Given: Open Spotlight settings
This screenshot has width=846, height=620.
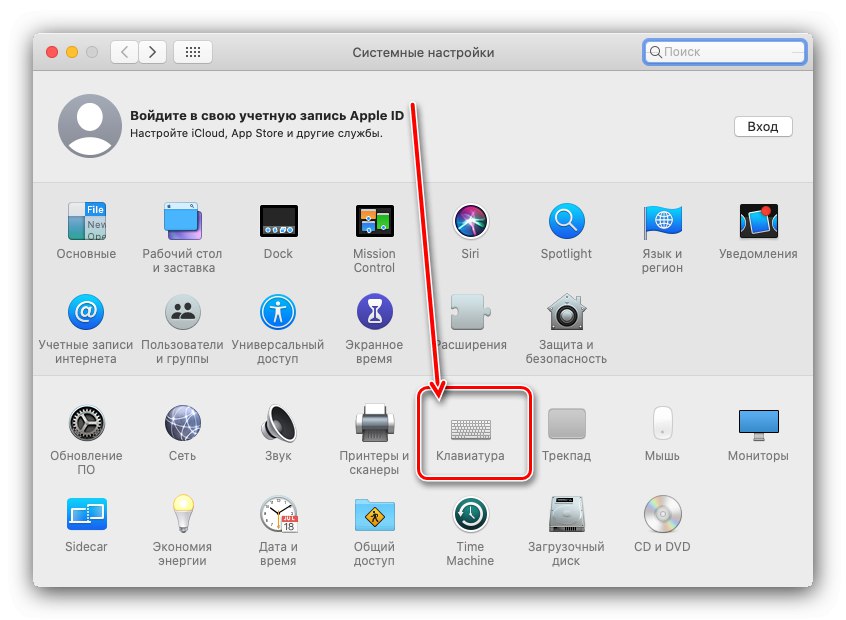Looking at the screenshot, I should click(x=566, y=222).
